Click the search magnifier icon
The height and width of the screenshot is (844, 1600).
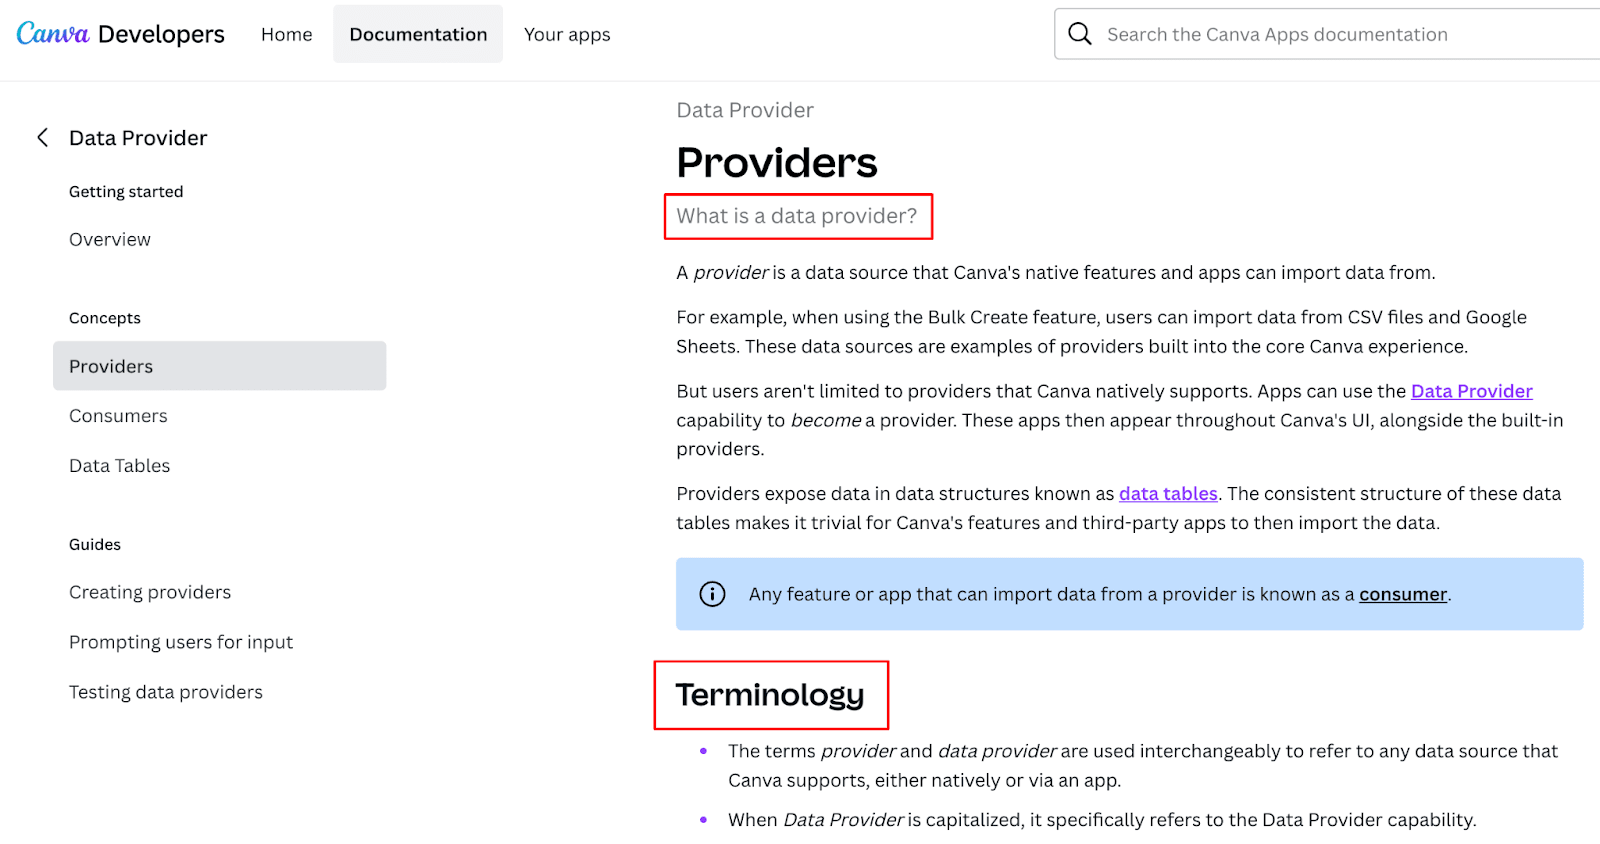1079,33
